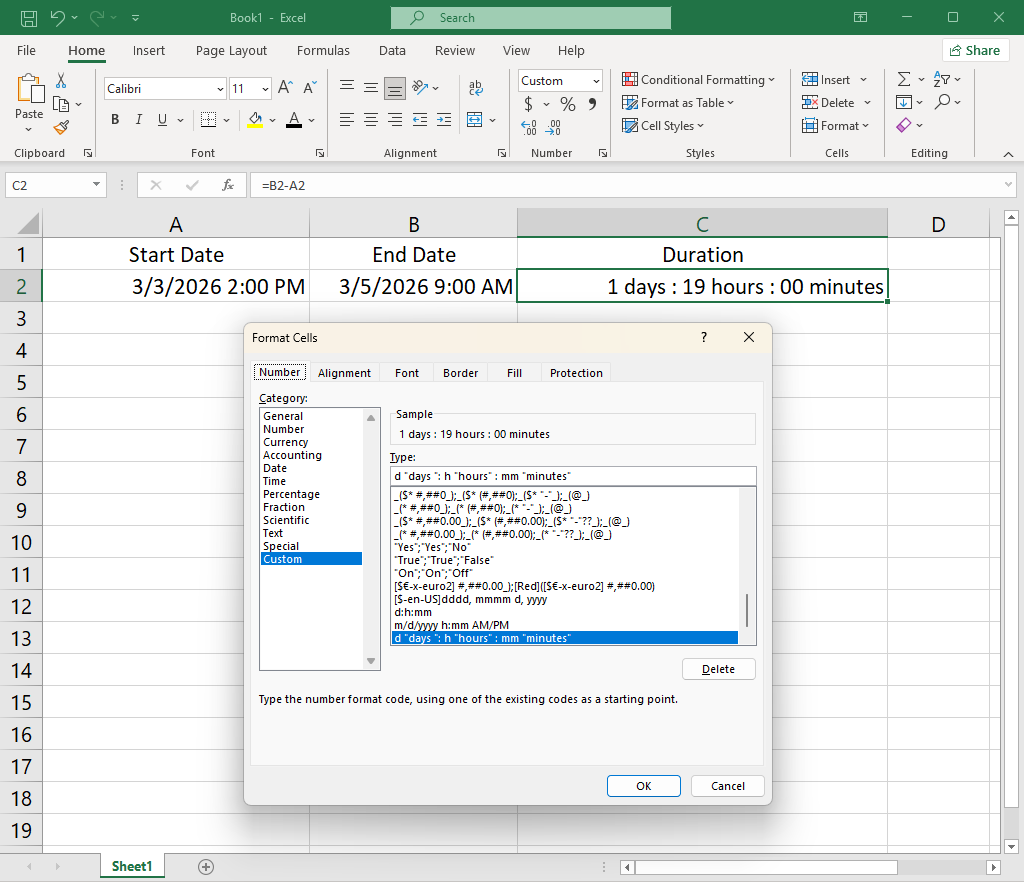This screenshot has width=1024, height=882.
Task: Click the Borders icon
Action: pyautogui.click(x=208, y=119)
